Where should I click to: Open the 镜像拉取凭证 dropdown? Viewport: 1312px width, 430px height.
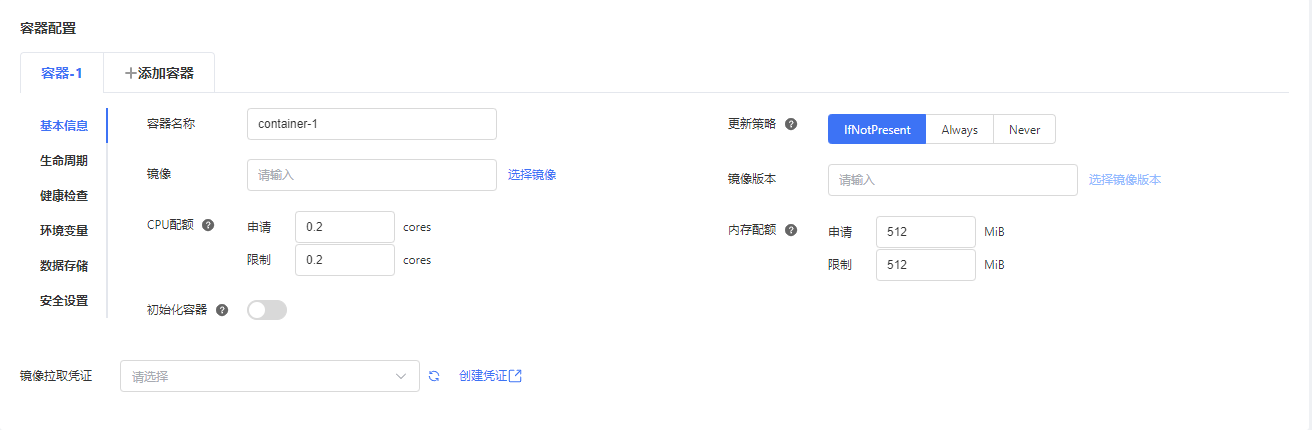click(x=270, y=376)
